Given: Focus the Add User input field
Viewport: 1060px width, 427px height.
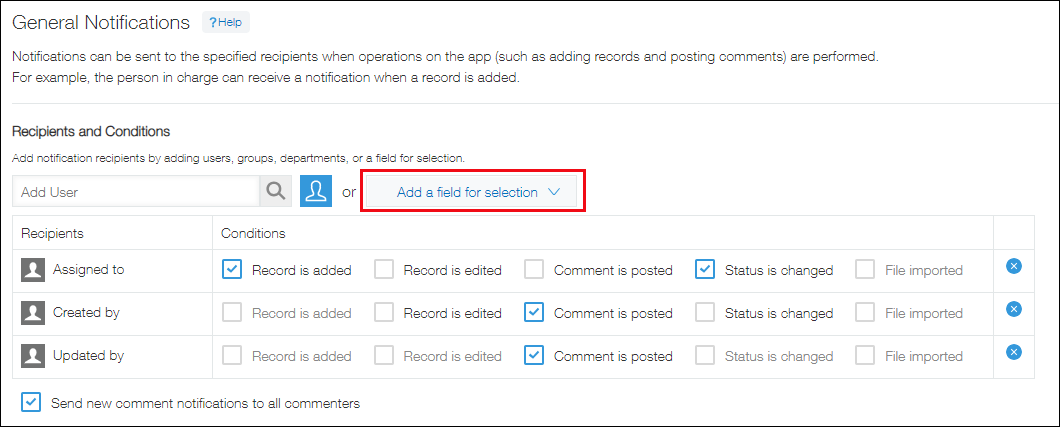Looking at the screenshot, I should pyautogui.click(x=136, y=191).
